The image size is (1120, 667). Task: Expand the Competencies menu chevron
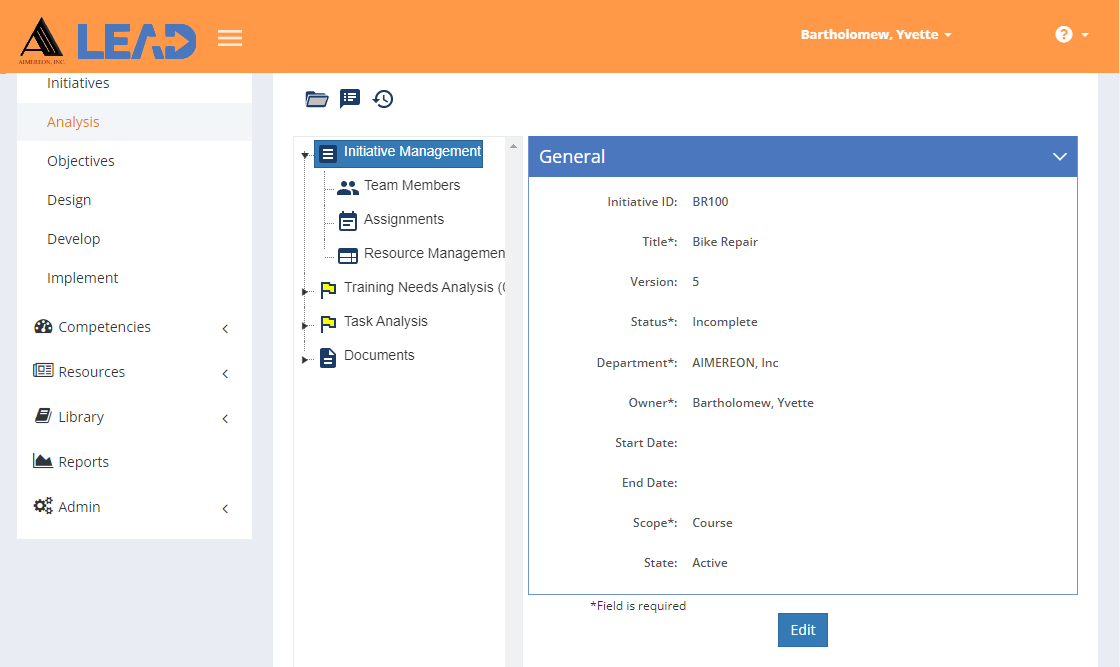pyautogui.click(x=225, y=329)
